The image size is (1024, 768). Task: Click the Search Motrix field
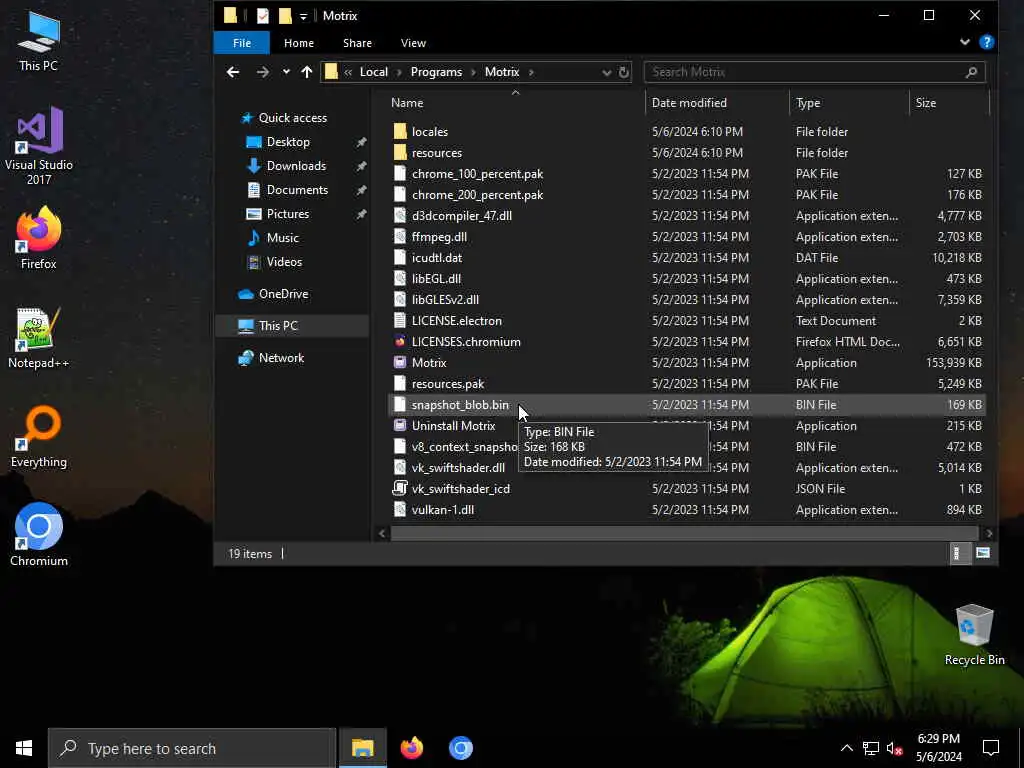tap(814, 72)
